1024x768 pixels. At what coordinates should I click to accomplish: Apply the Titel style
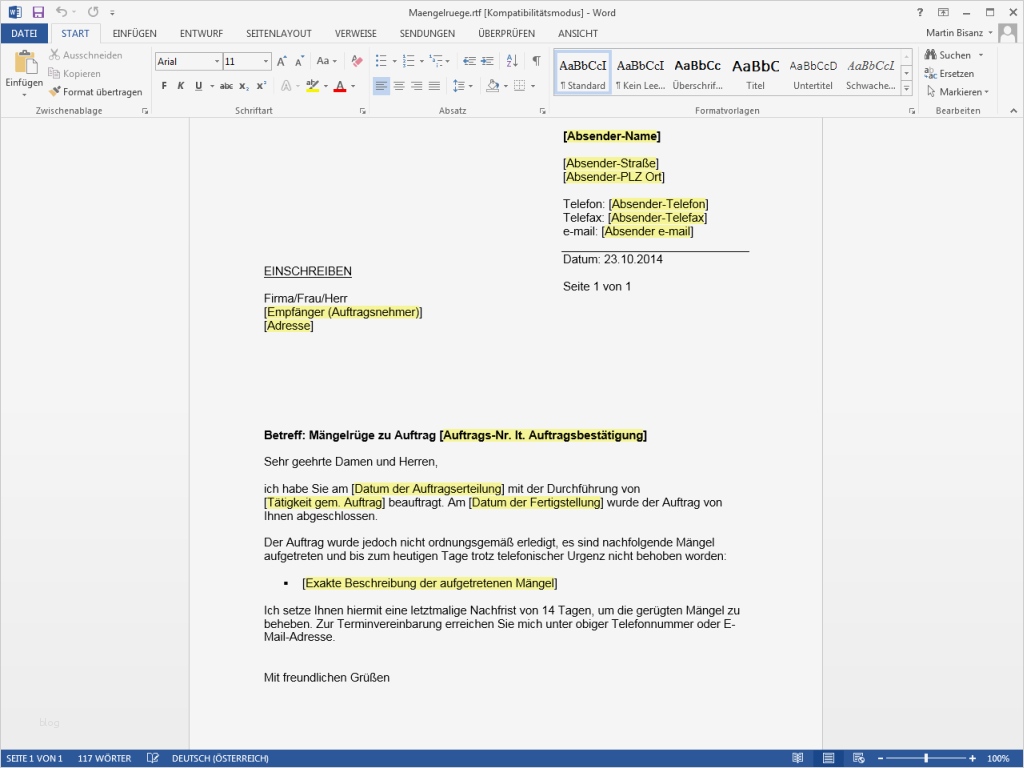[755, 73]
